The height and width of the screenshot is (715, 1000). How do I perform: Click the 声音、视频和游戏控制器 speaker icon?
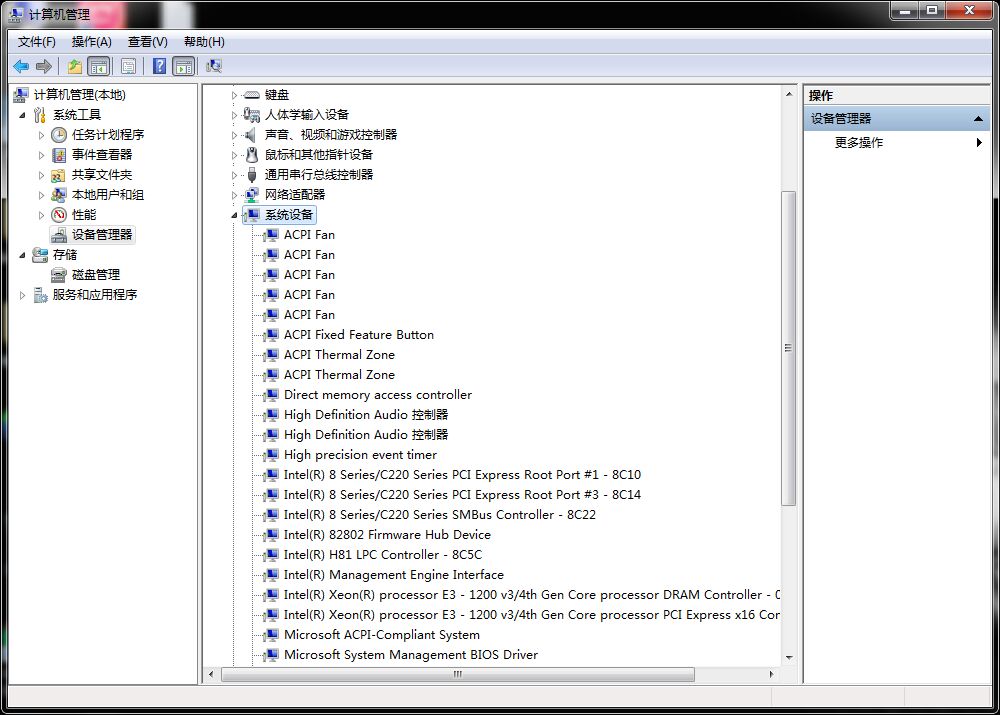(x=251, y=135)
